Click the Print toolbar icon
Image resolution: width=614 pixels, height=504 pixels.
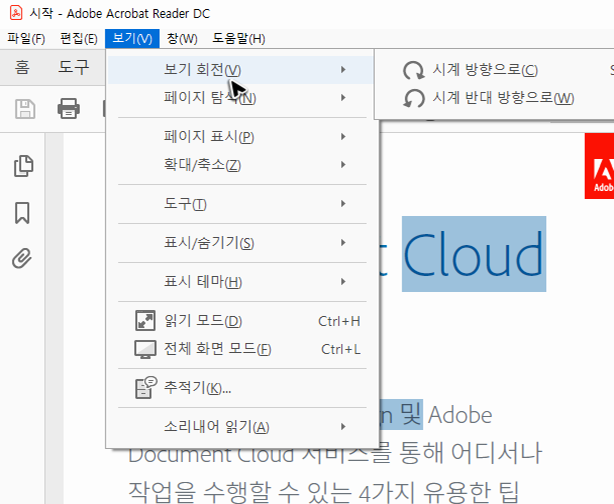[x=69, y=108]
